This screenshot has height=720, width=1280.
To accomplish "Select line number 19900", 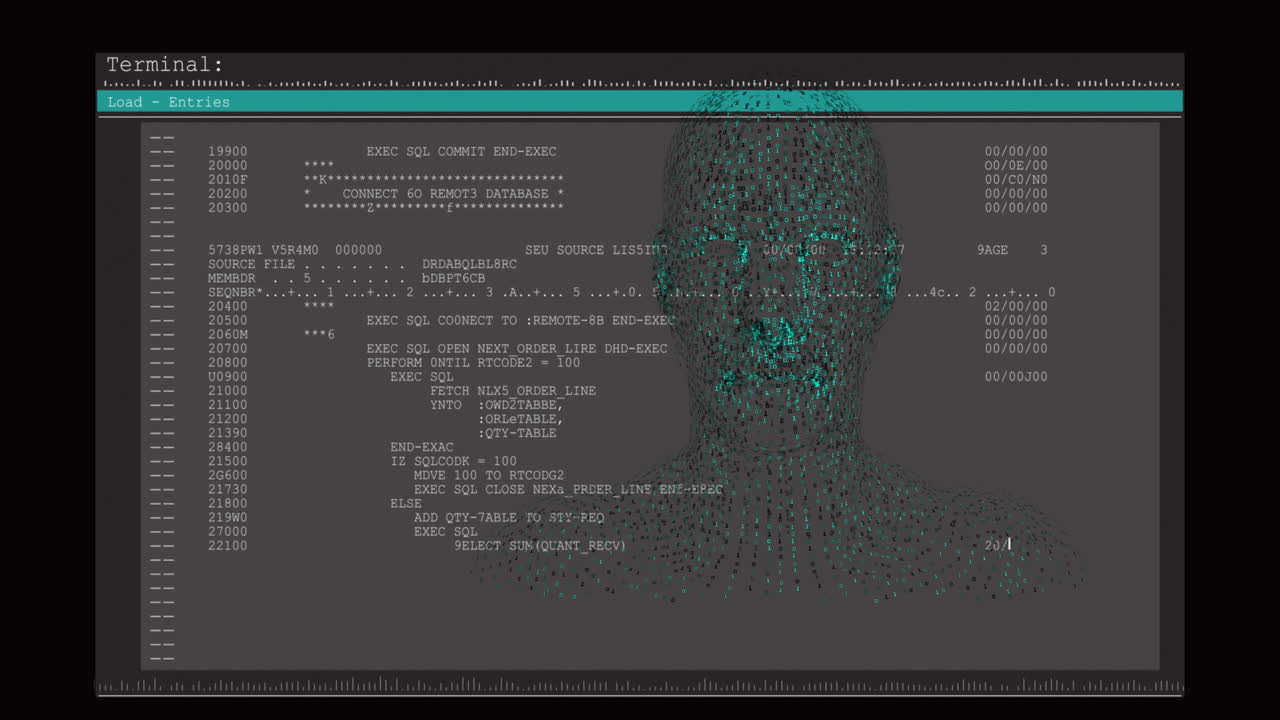I will 228,152.
